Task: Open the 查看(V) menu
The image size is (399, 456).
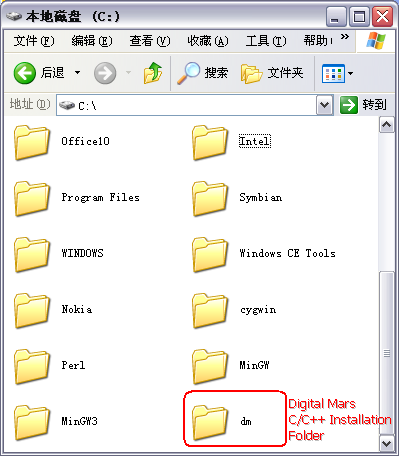Action: (x=150, y=41)
